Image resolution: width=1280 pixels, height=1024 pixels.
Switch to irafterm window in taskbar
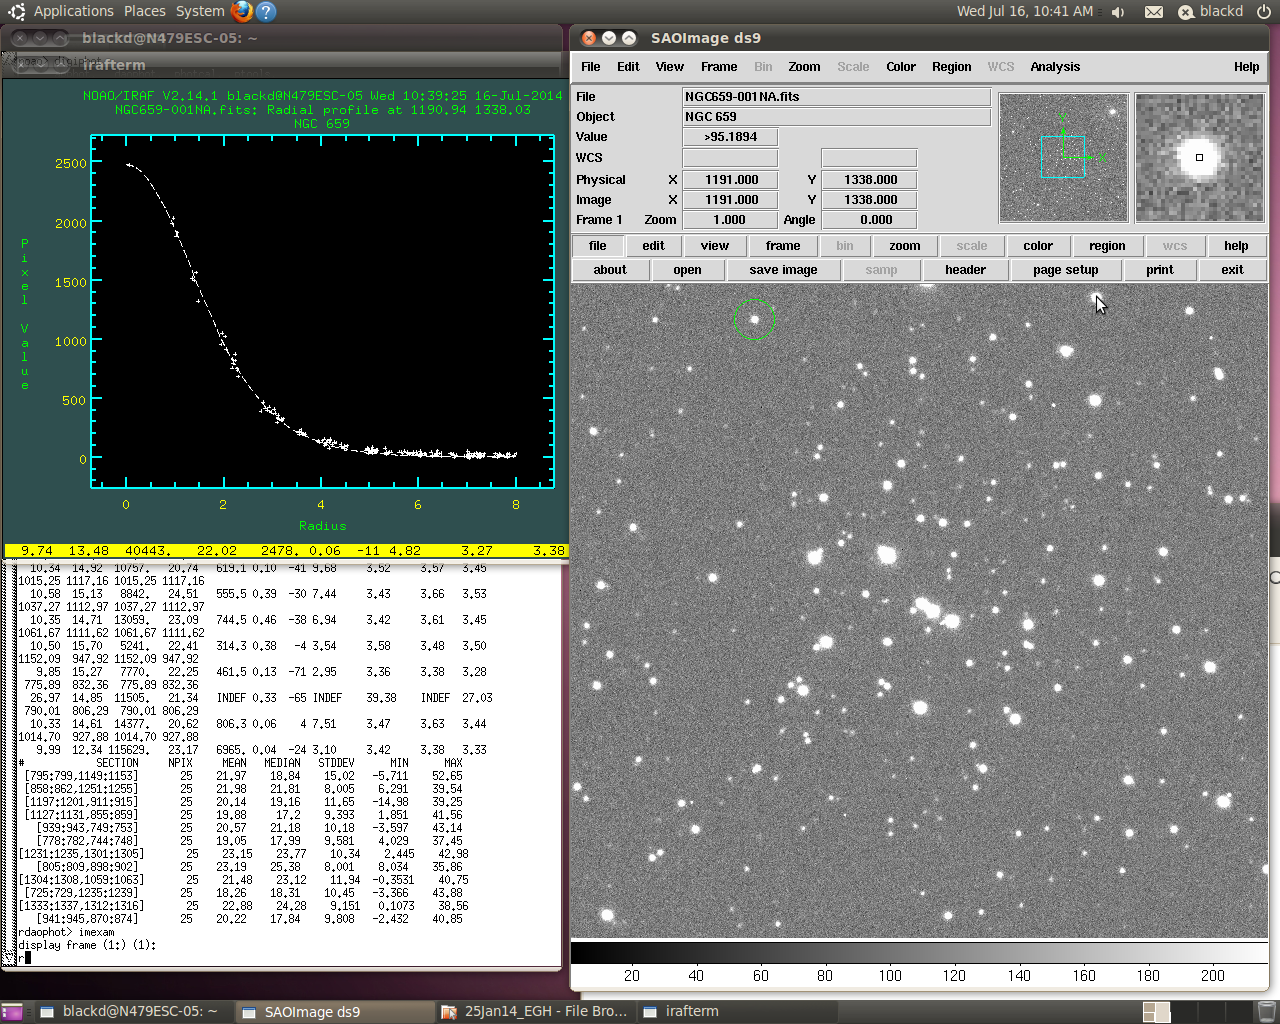681,1011
